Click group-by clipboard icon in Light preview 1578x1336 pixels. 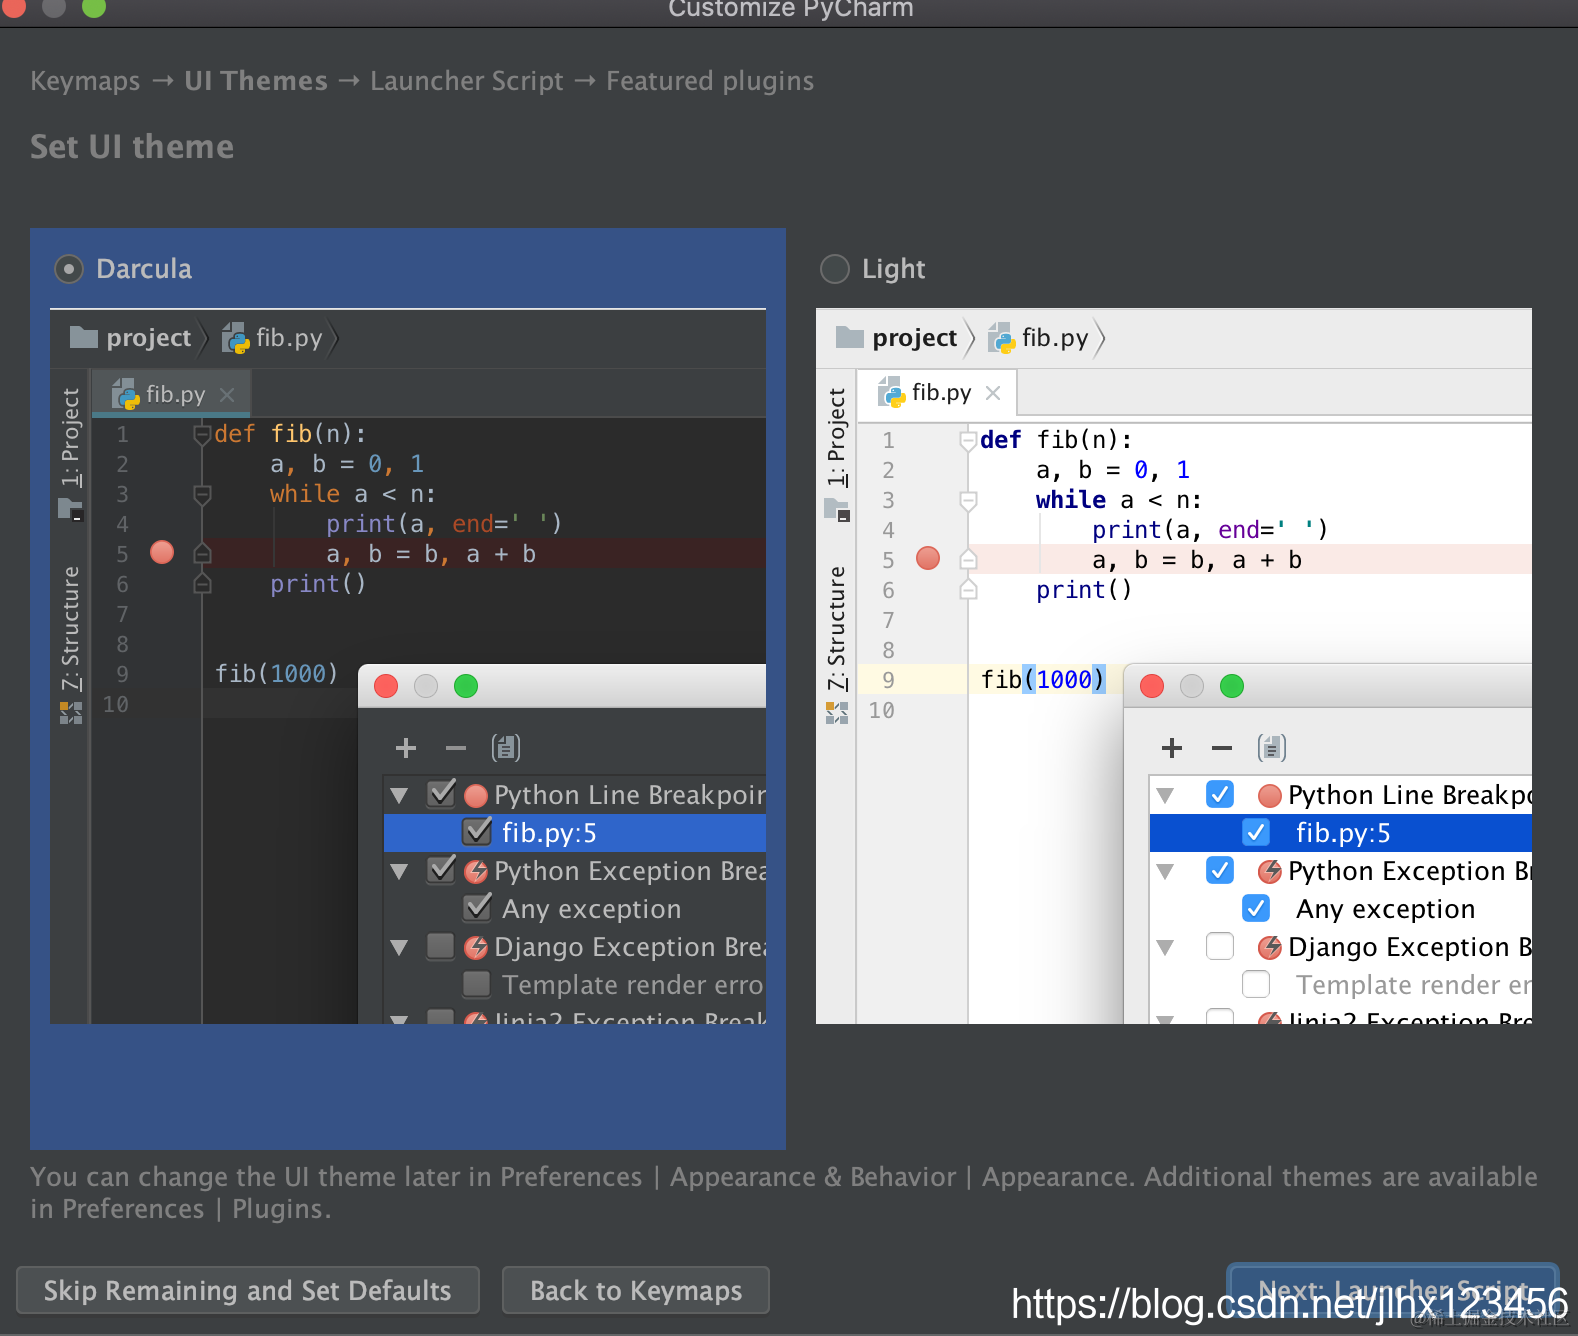point(1272,748)
